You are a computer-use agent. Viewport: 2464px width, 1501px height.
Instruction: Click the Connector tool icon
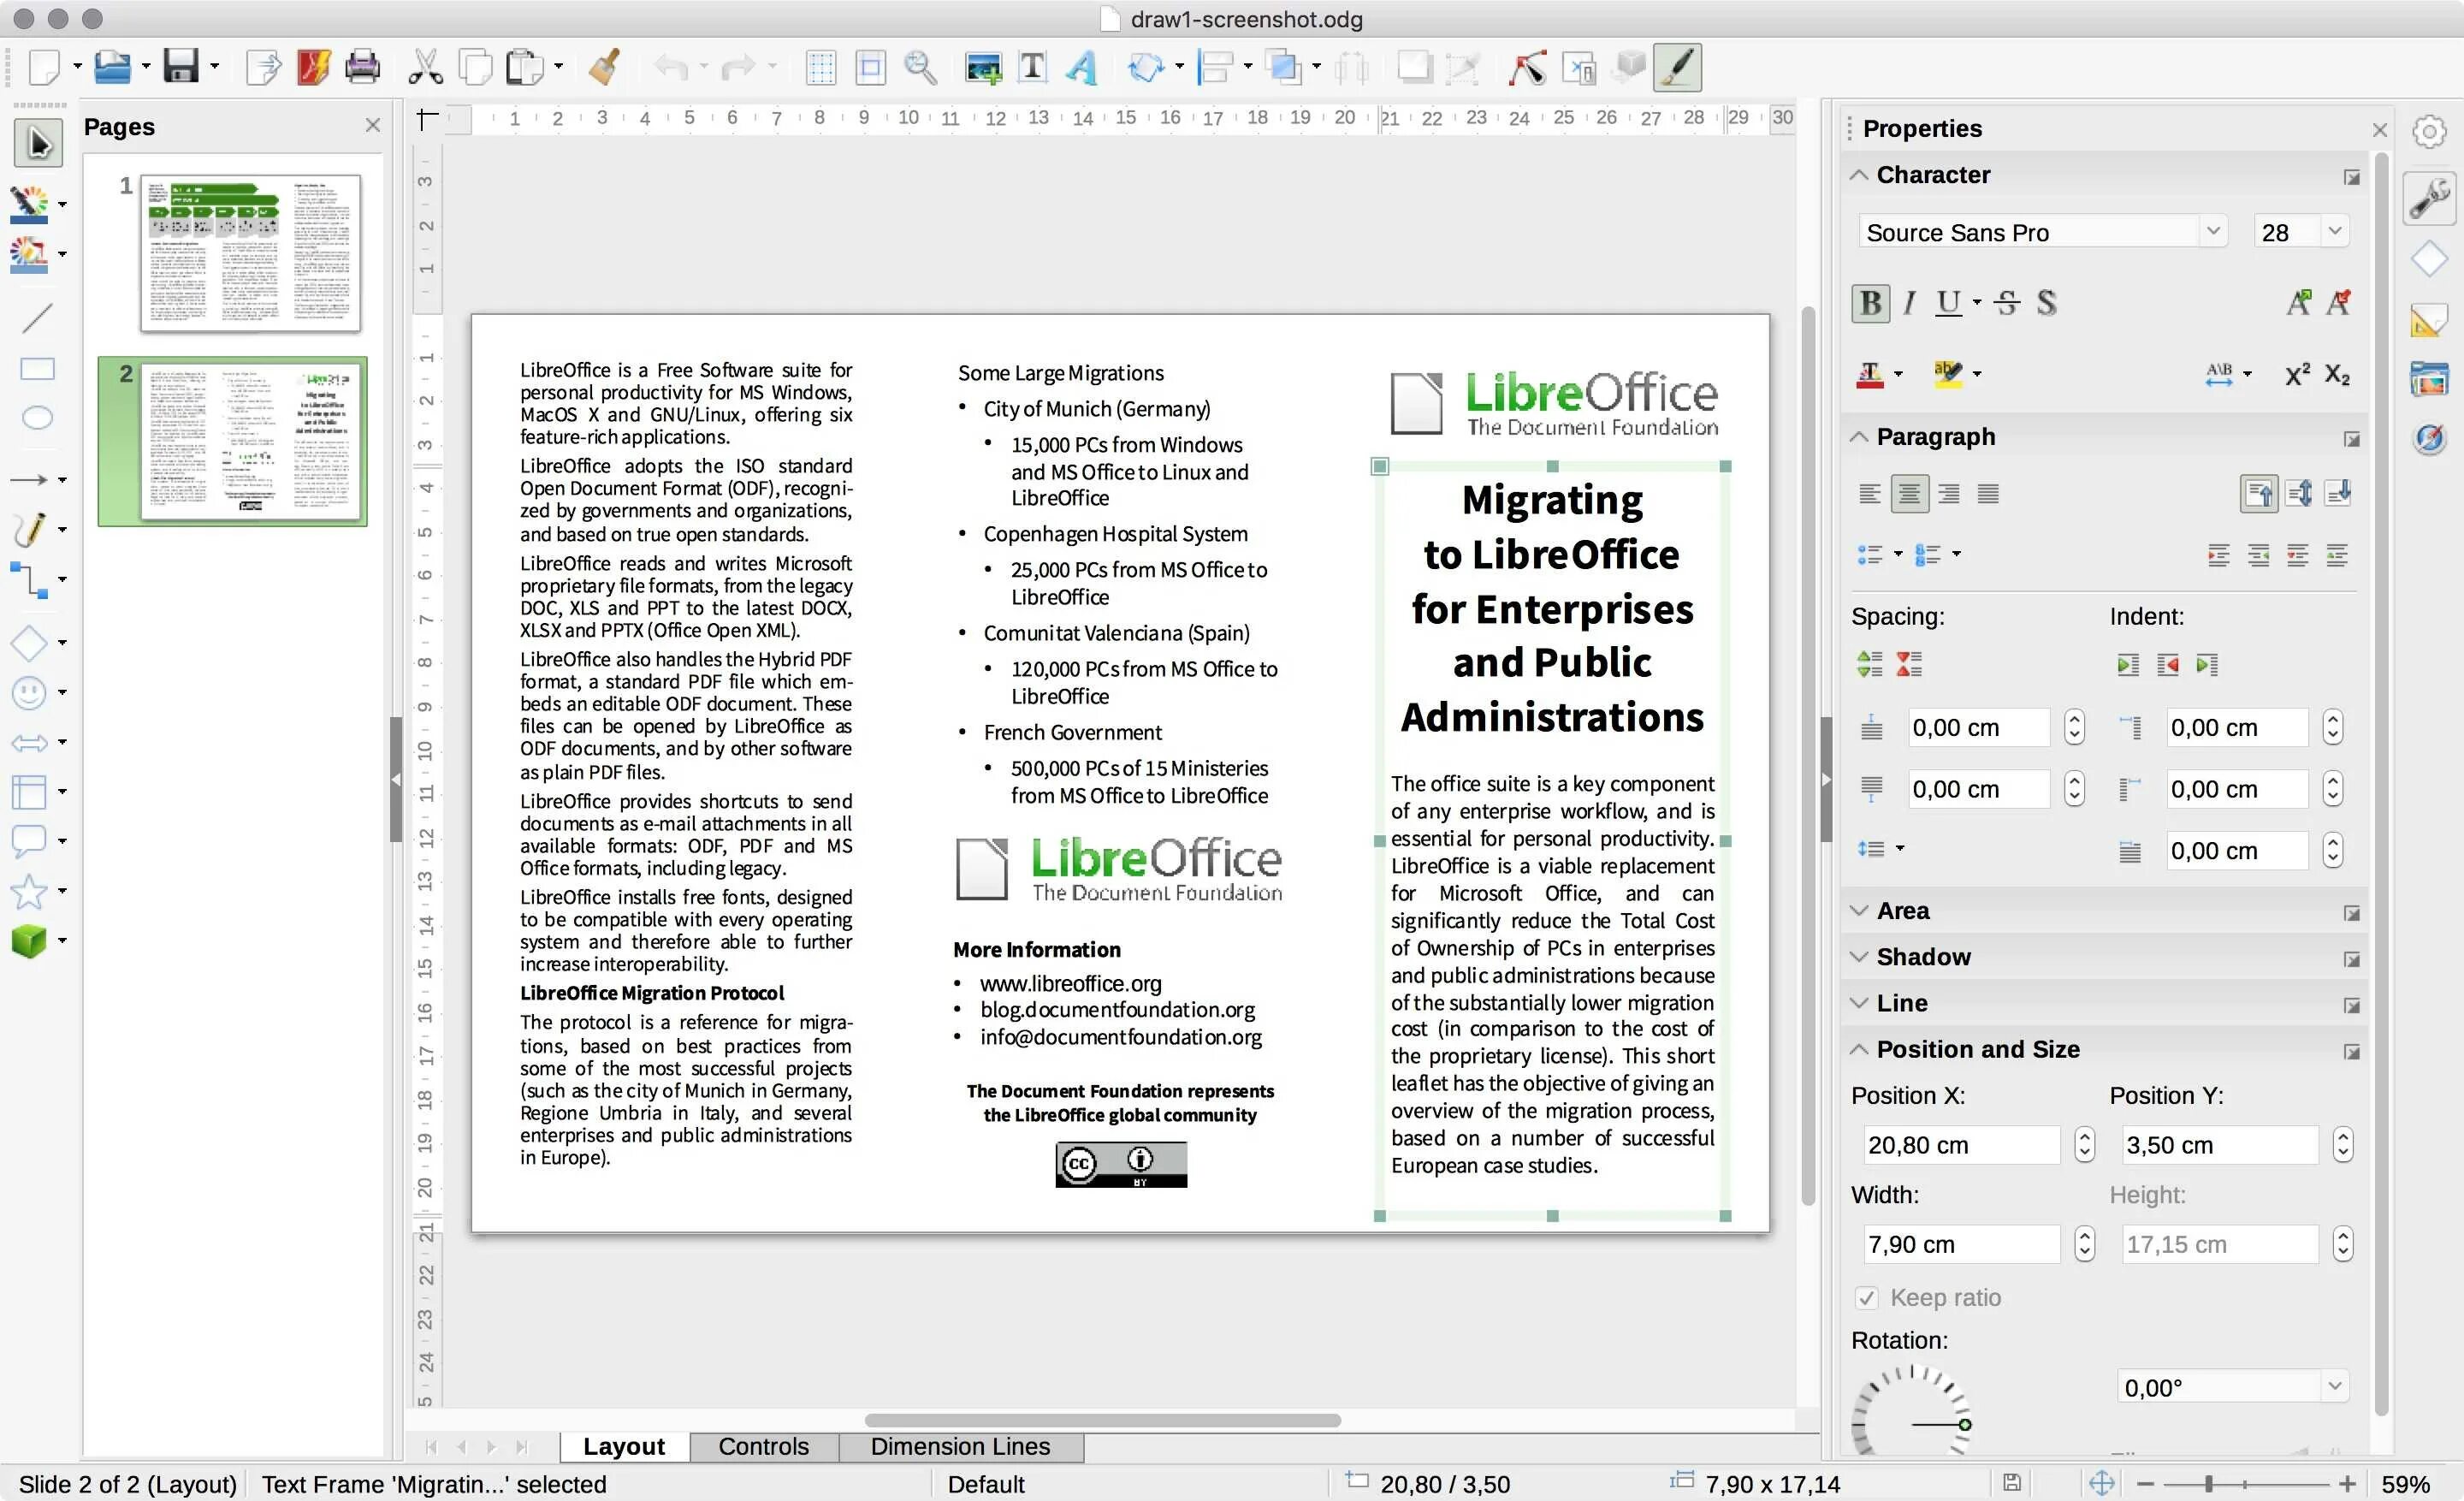[30, 579]
